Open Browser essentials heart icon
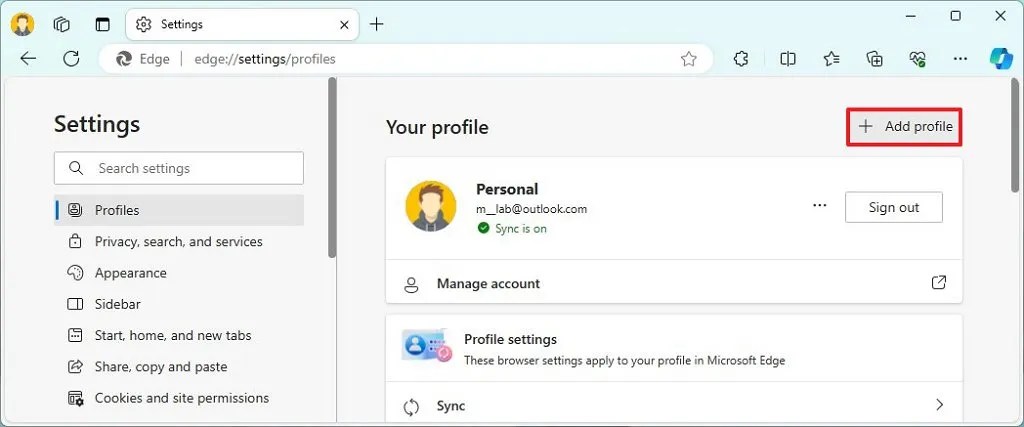1024x427 pixels. (918, 59)
